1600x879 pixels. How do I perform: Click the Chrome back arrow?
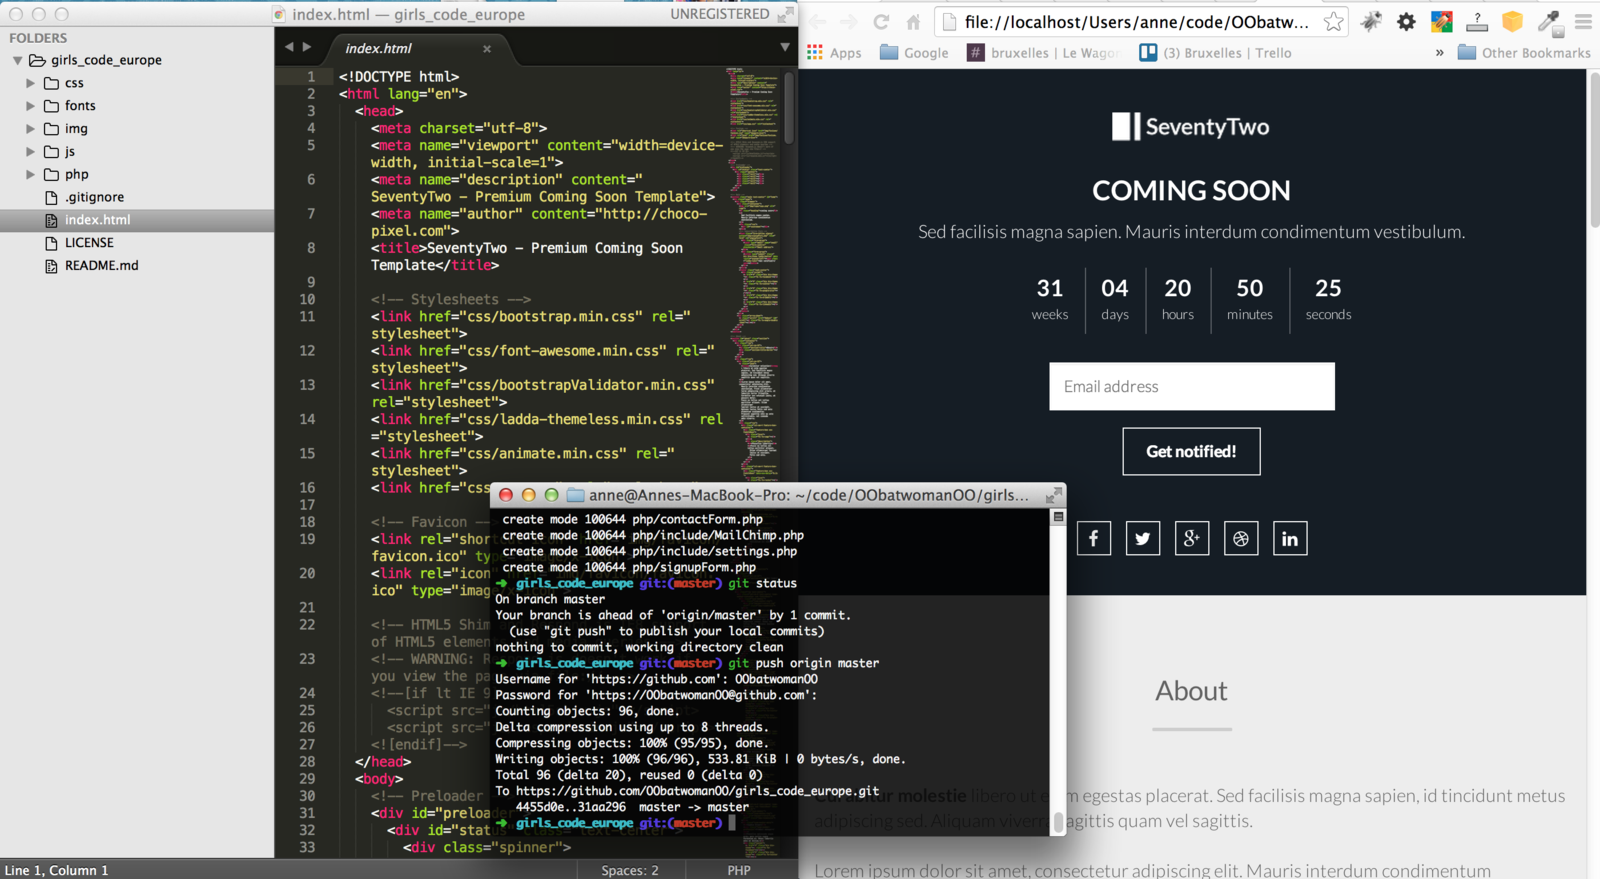(817, 22)
